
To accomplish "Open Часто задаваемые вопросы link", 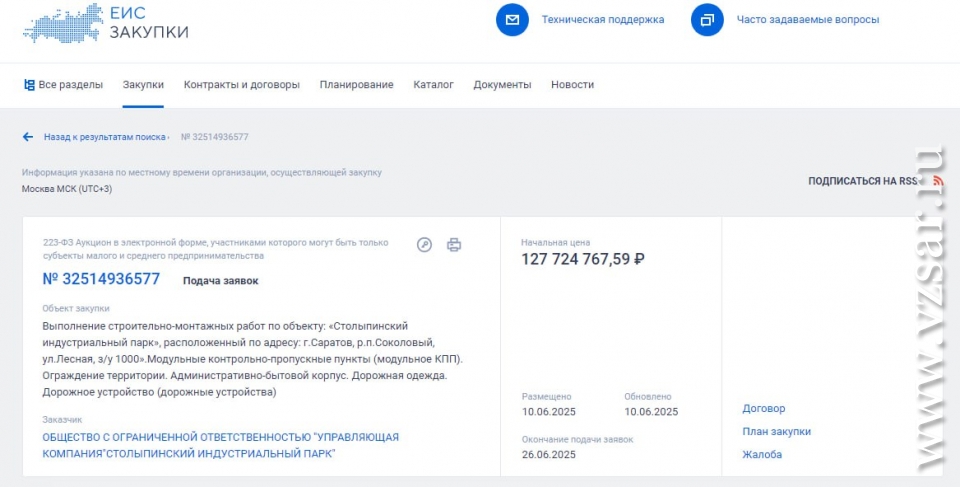I will coord(808,20).
